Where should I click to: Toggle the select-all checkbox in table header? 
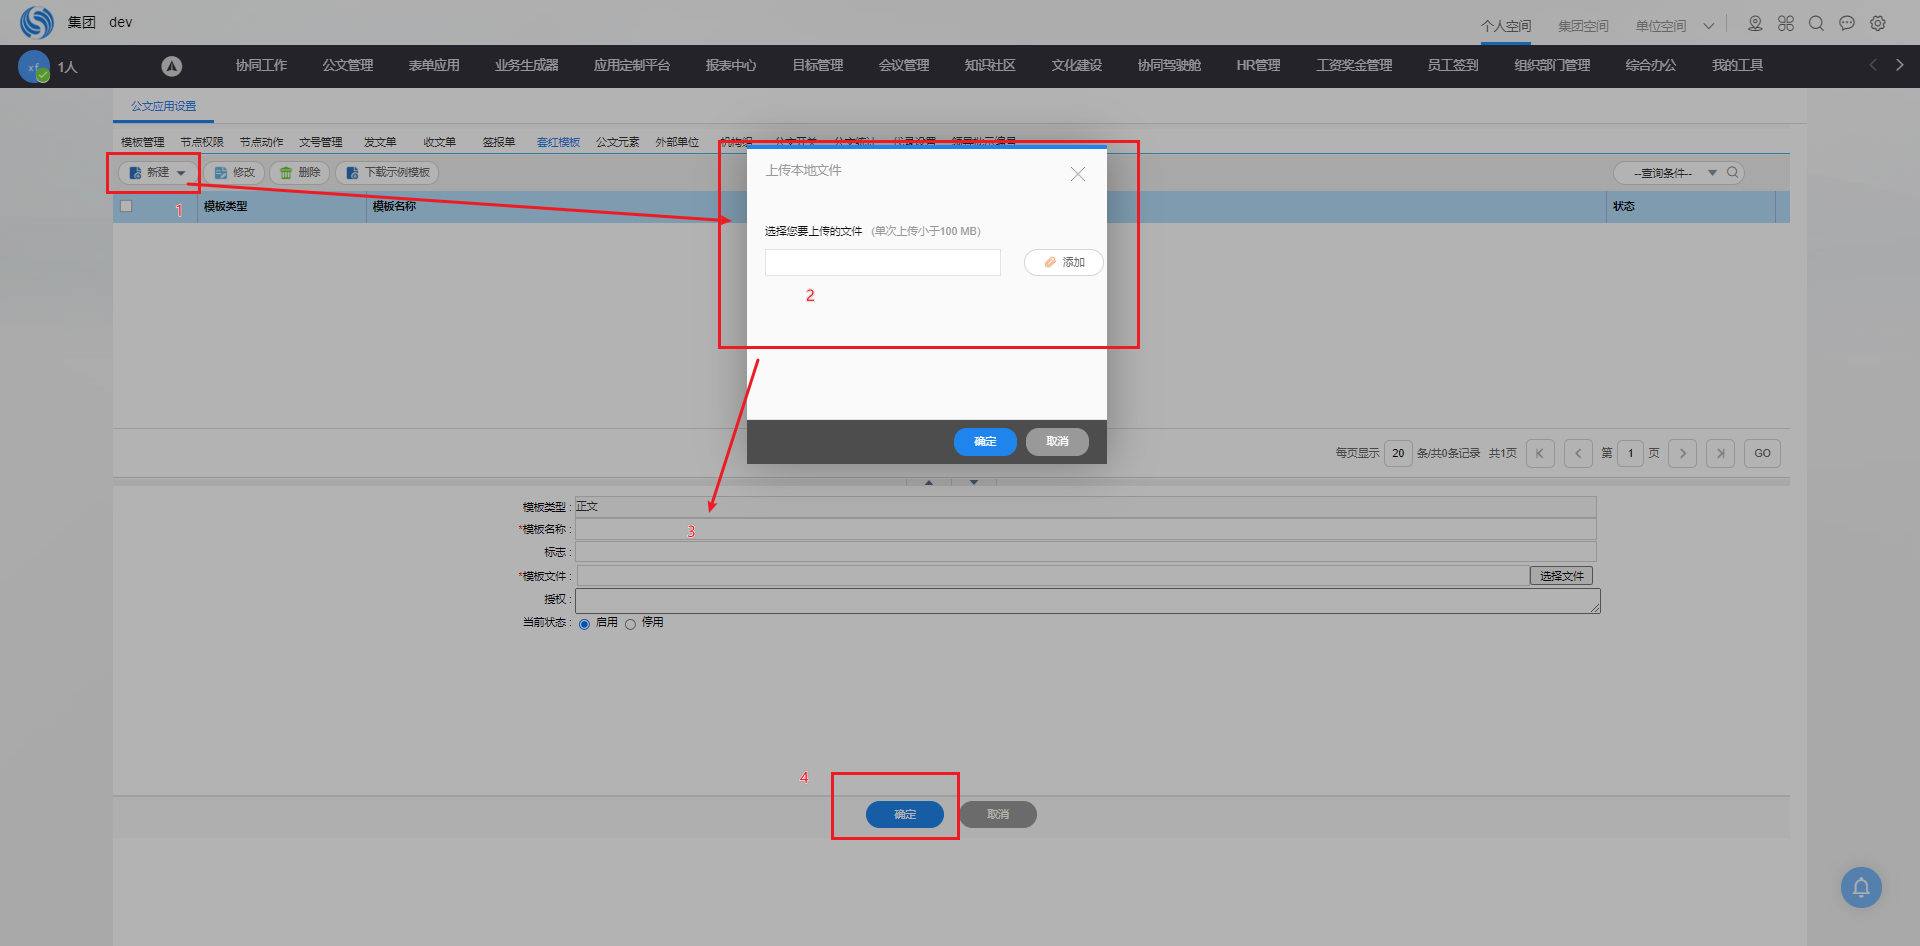click(x=126, y=206)
